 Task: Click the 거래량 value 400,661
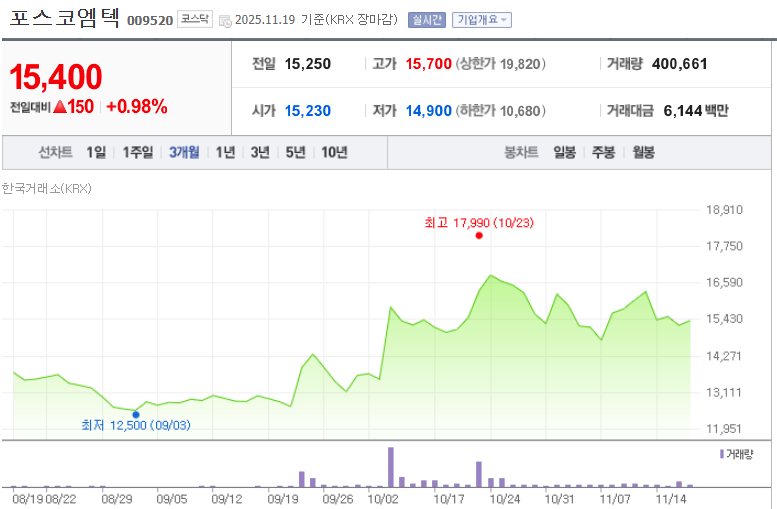[x=679, y=64]
